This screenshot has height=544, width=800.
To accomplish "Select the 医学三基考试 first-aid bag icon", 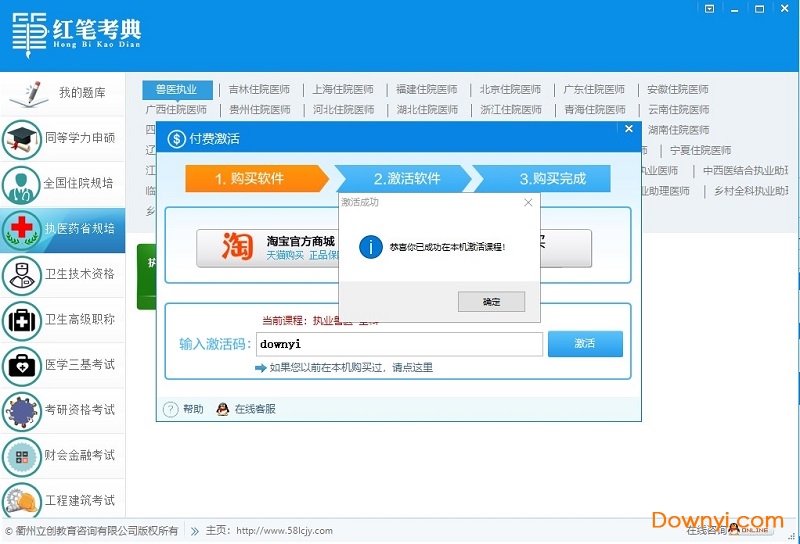I will (21, 366).
